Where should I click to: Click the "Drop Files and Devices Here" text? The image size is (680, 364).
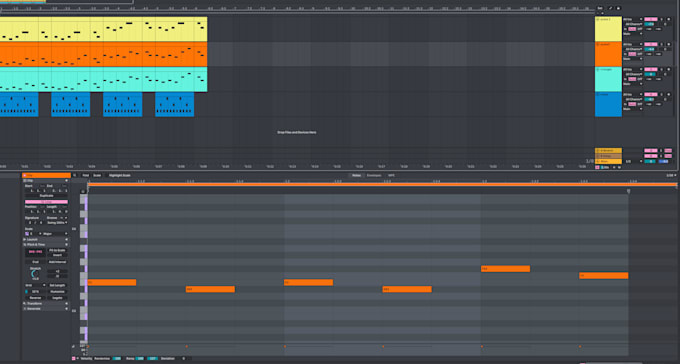click(297, 132)
